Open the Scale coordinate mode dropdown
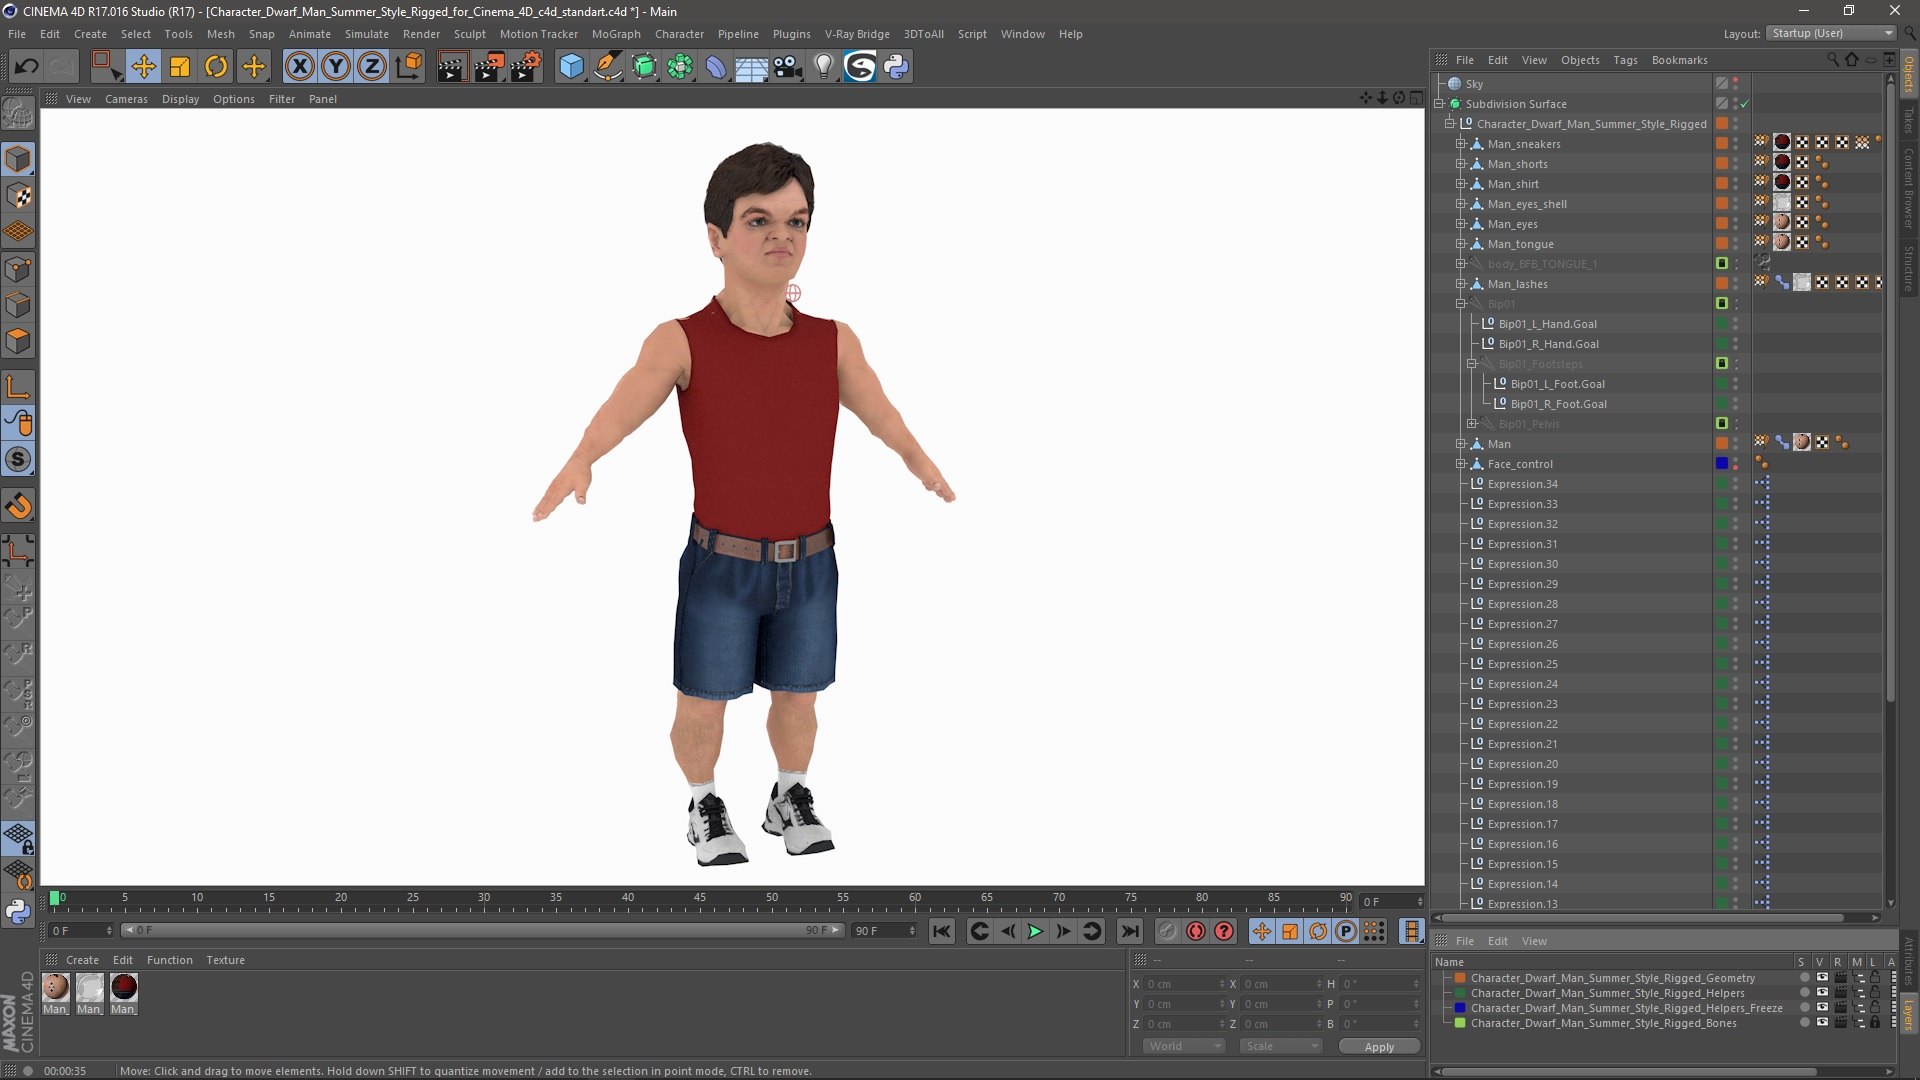Viewport: 1920px width, 1080px height. pos(1280,1046)
